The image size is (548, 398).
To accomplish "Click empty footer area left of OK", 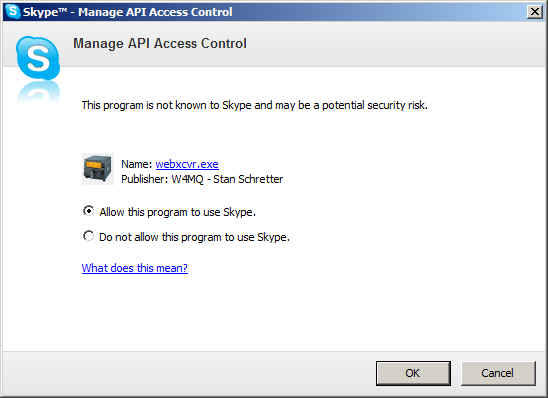I will 189,373.
